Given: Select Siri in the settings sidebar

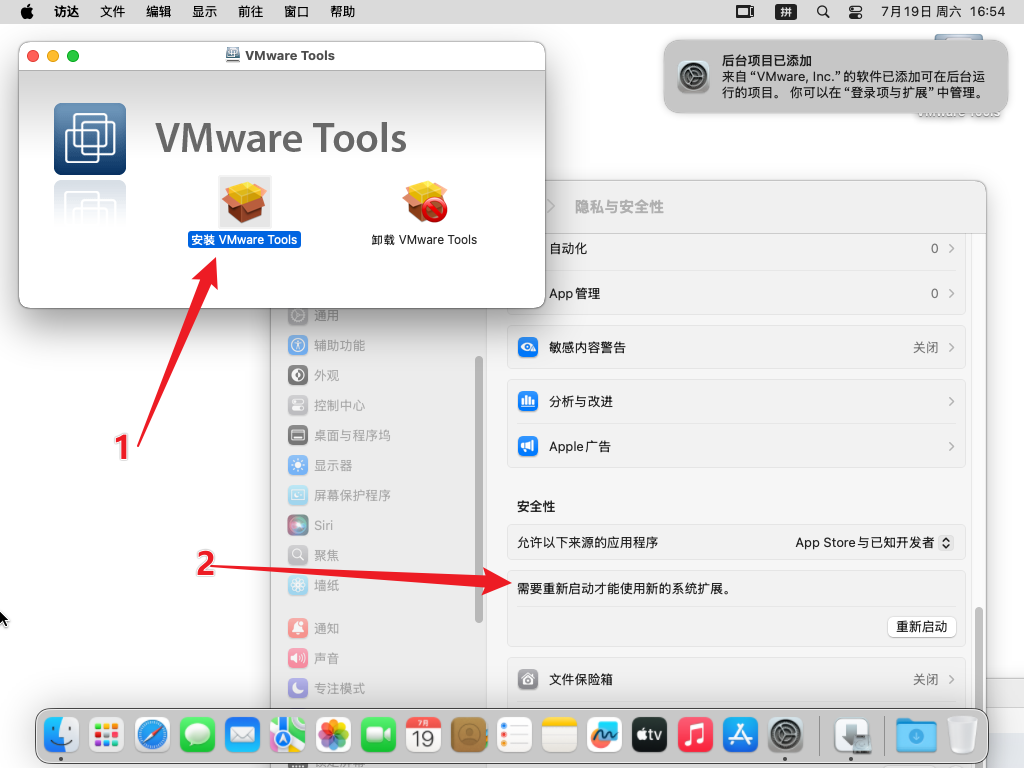Looking at the screenshot, I should (x=381, y=526).
